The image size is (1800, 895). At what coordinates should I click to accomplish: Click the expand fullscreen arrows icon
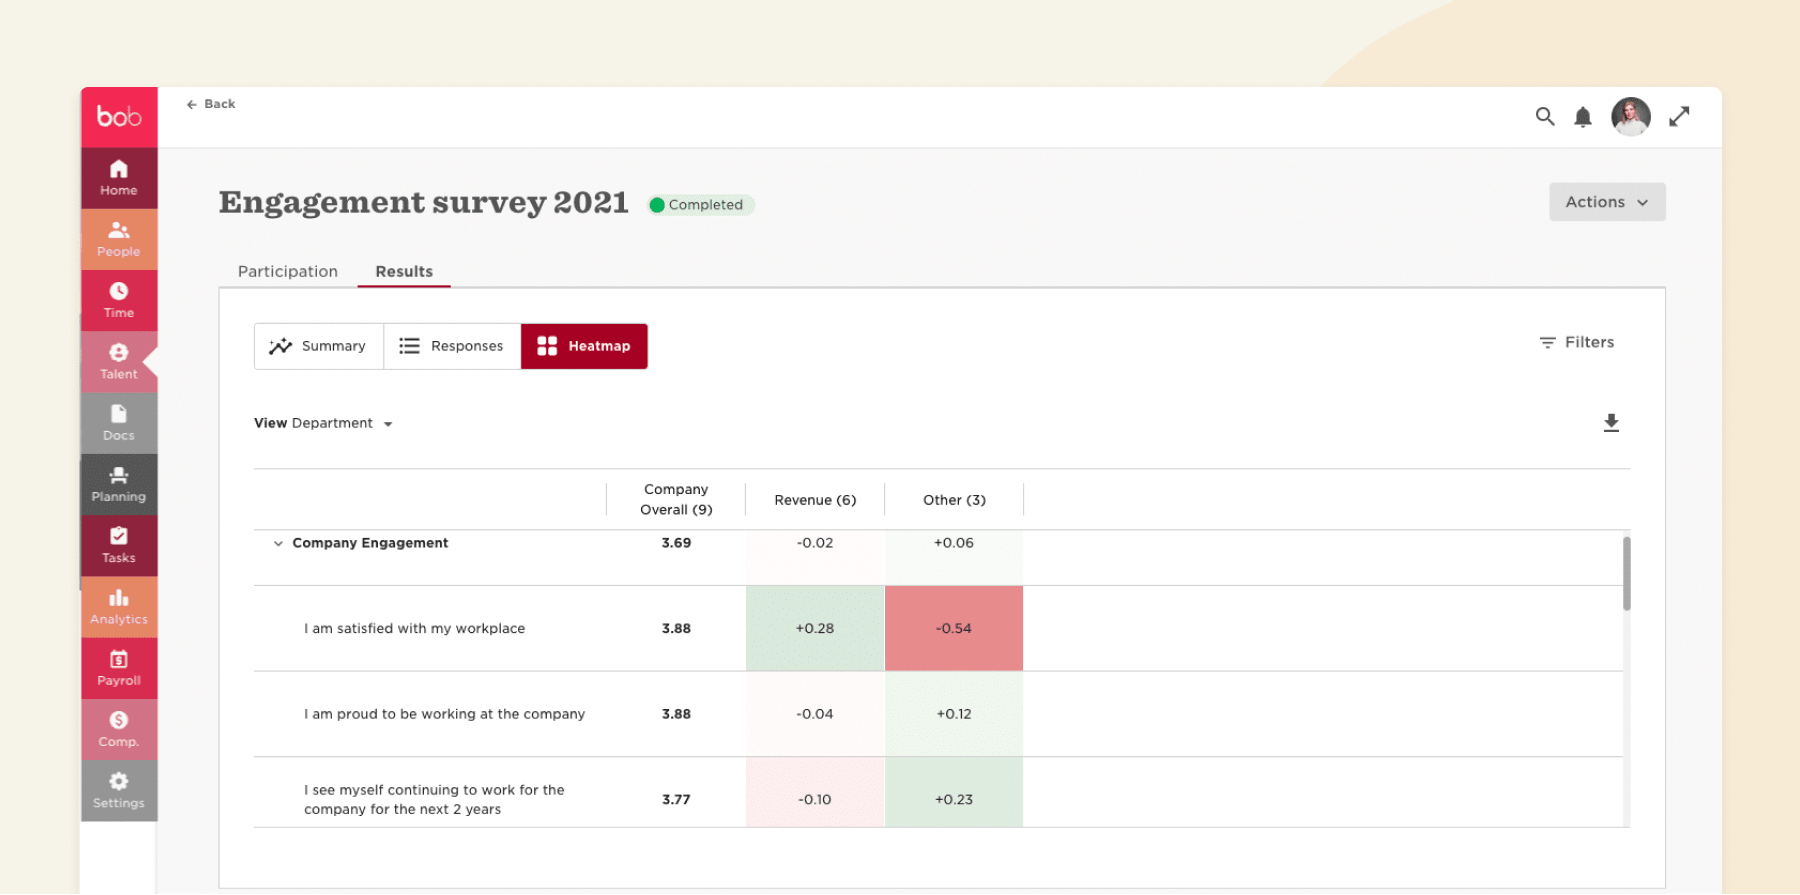(1679, 117)
